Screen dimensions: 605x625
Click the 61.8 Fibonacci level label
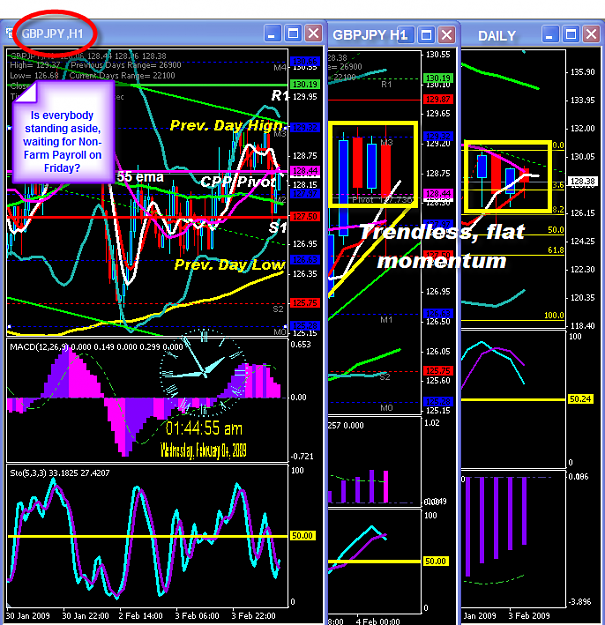(556, 250)
